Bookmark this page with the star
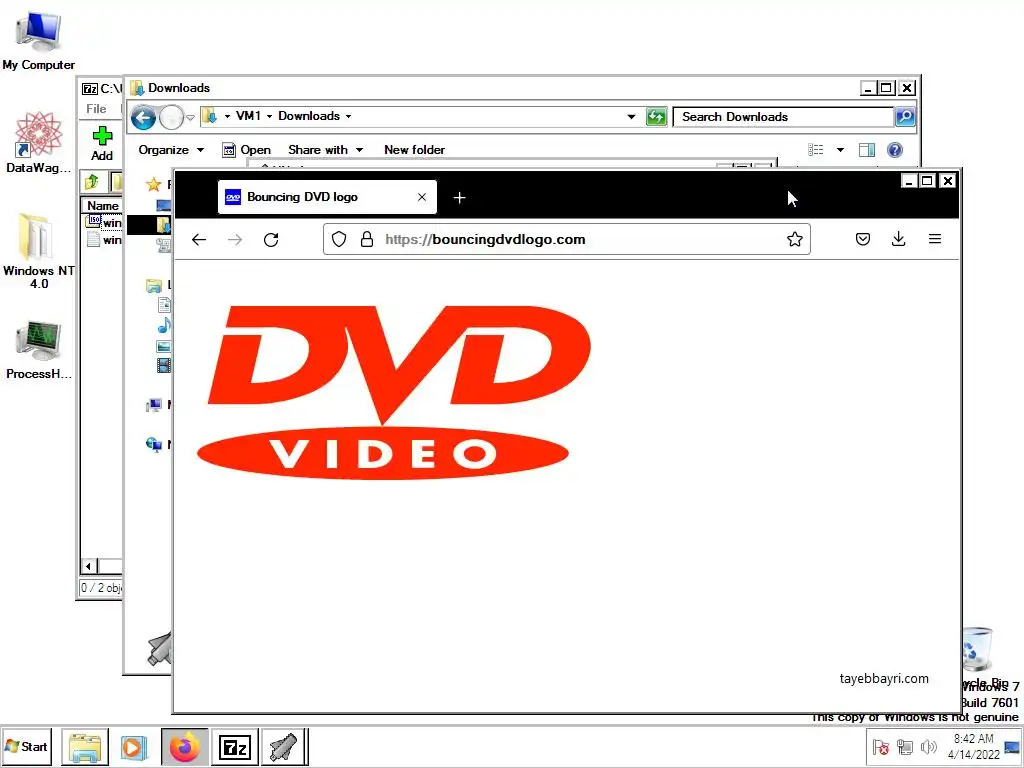The image size is (1024, 768). pos(795,239)
